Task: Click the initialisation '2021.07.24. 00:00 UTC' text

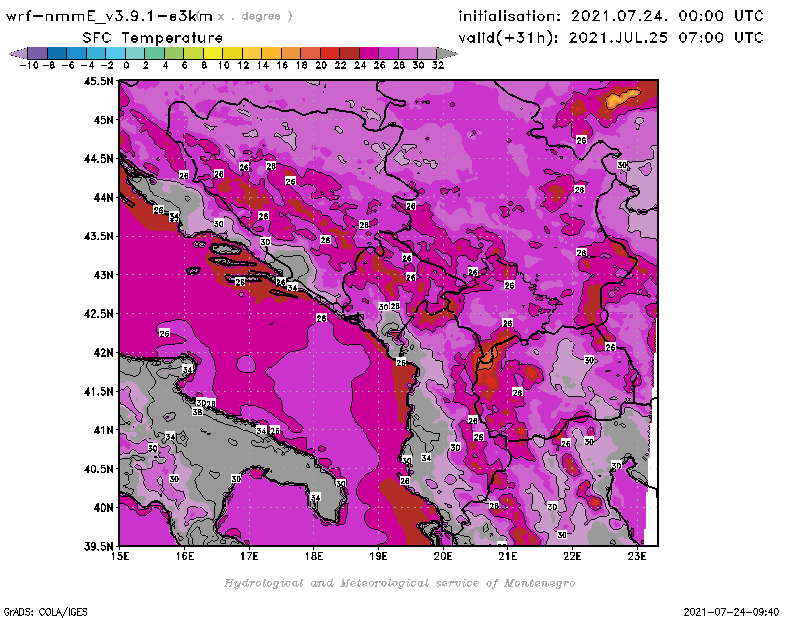Action: 667,16
